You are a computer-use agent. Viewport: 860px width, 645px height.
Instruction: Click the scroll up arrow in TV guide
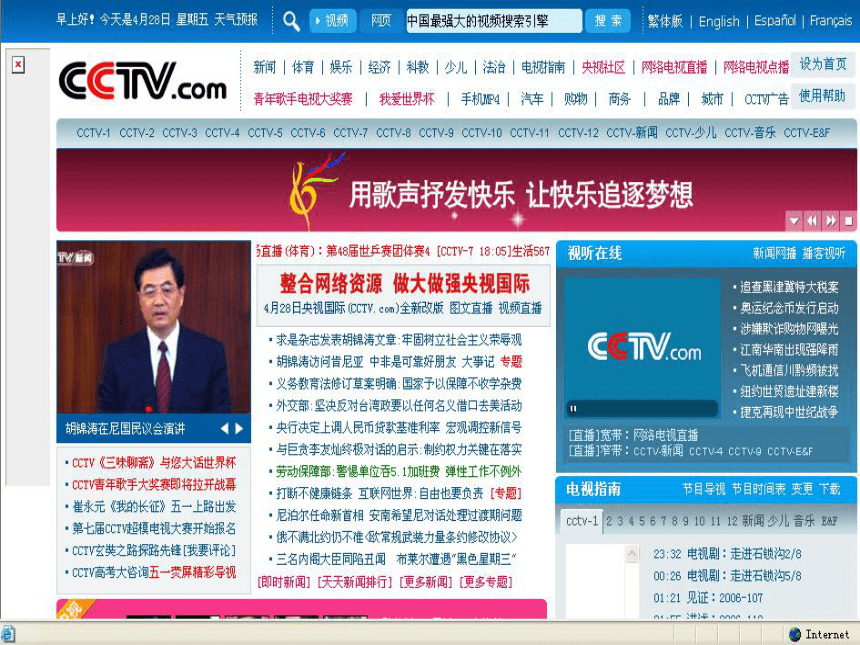pos(632,553)
